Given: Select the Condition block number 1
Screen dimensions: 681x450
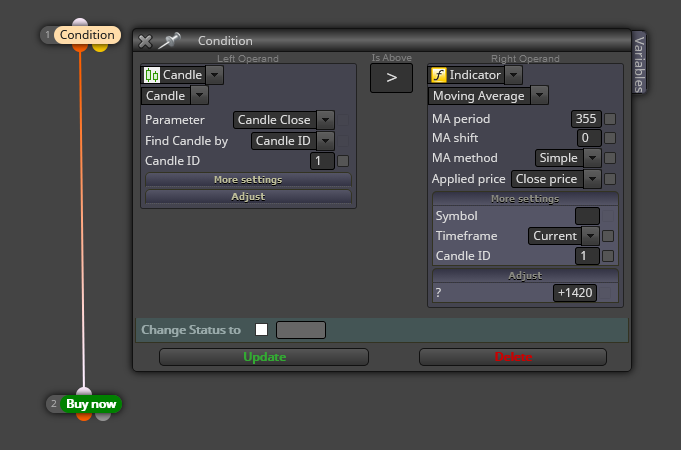Looking at the screenshot, I should [x=87, y=35].
